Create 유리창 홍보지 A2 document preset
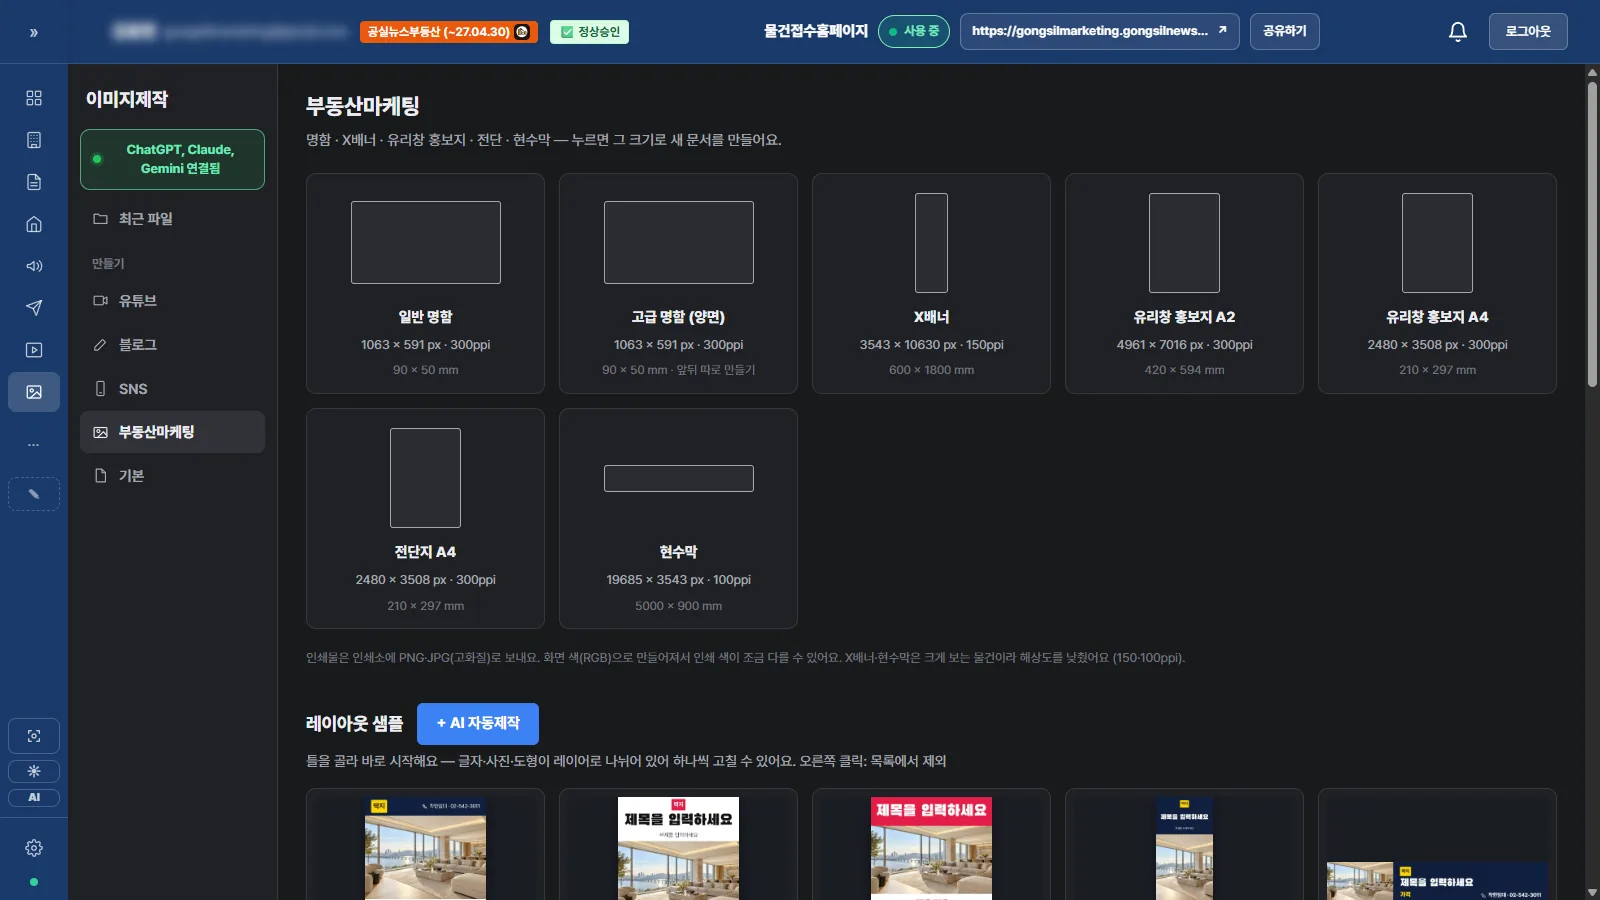 click(1184, 284)
